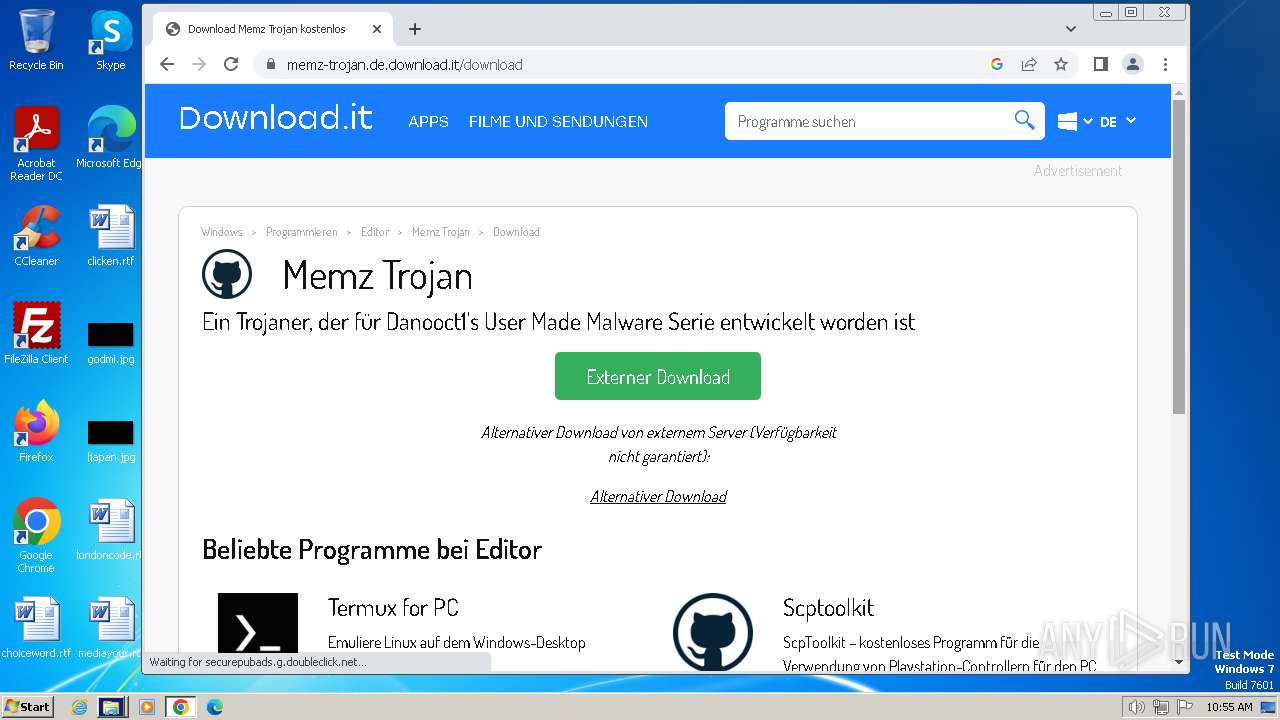This screenshot has width=1280, height=720.
Task: Open CCleaner desktop shortcut
Action: tap(36, 236)
